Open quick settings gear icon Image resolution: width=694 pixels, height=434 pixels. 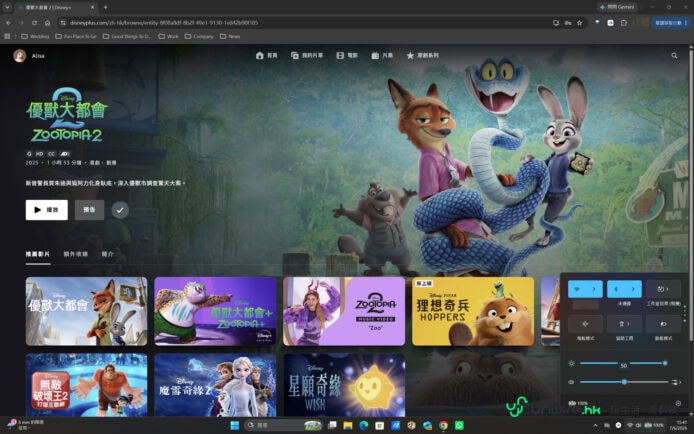(678, 403)
